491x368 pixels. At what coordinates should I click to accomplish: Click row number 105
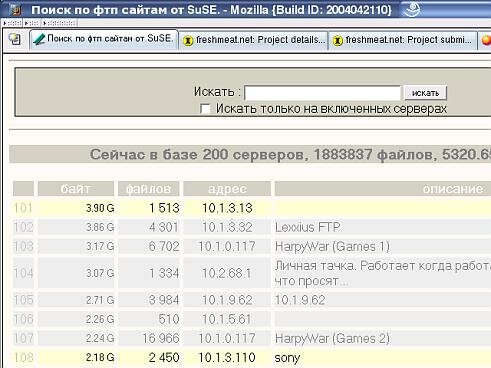click(23, 300)
